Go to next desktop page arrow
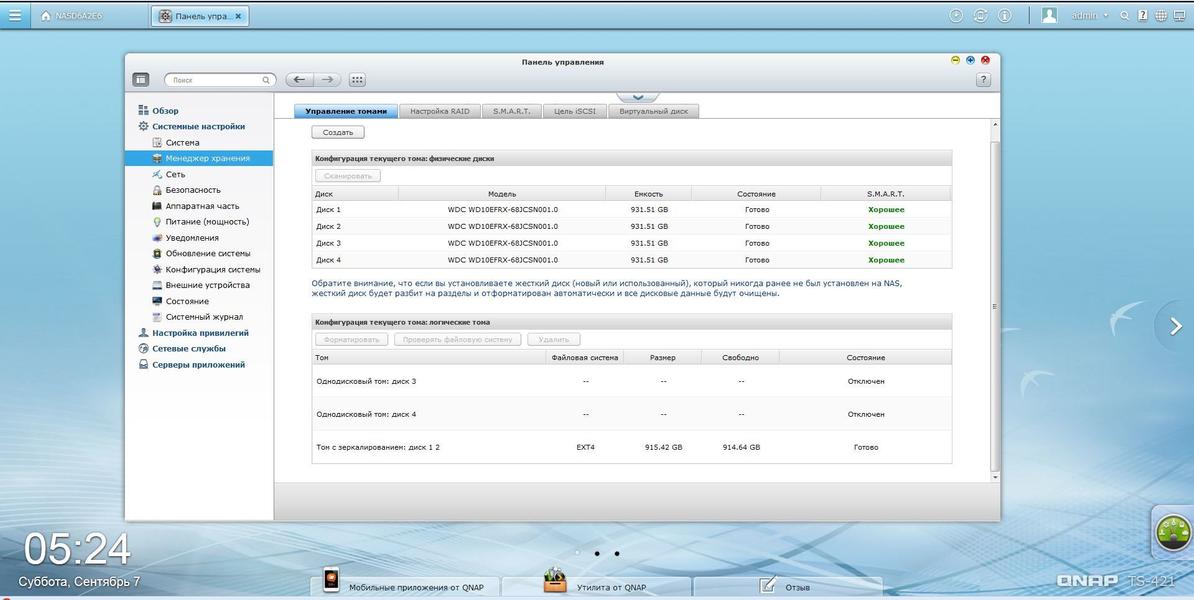1194x600 pixels. coord(1174,326)
